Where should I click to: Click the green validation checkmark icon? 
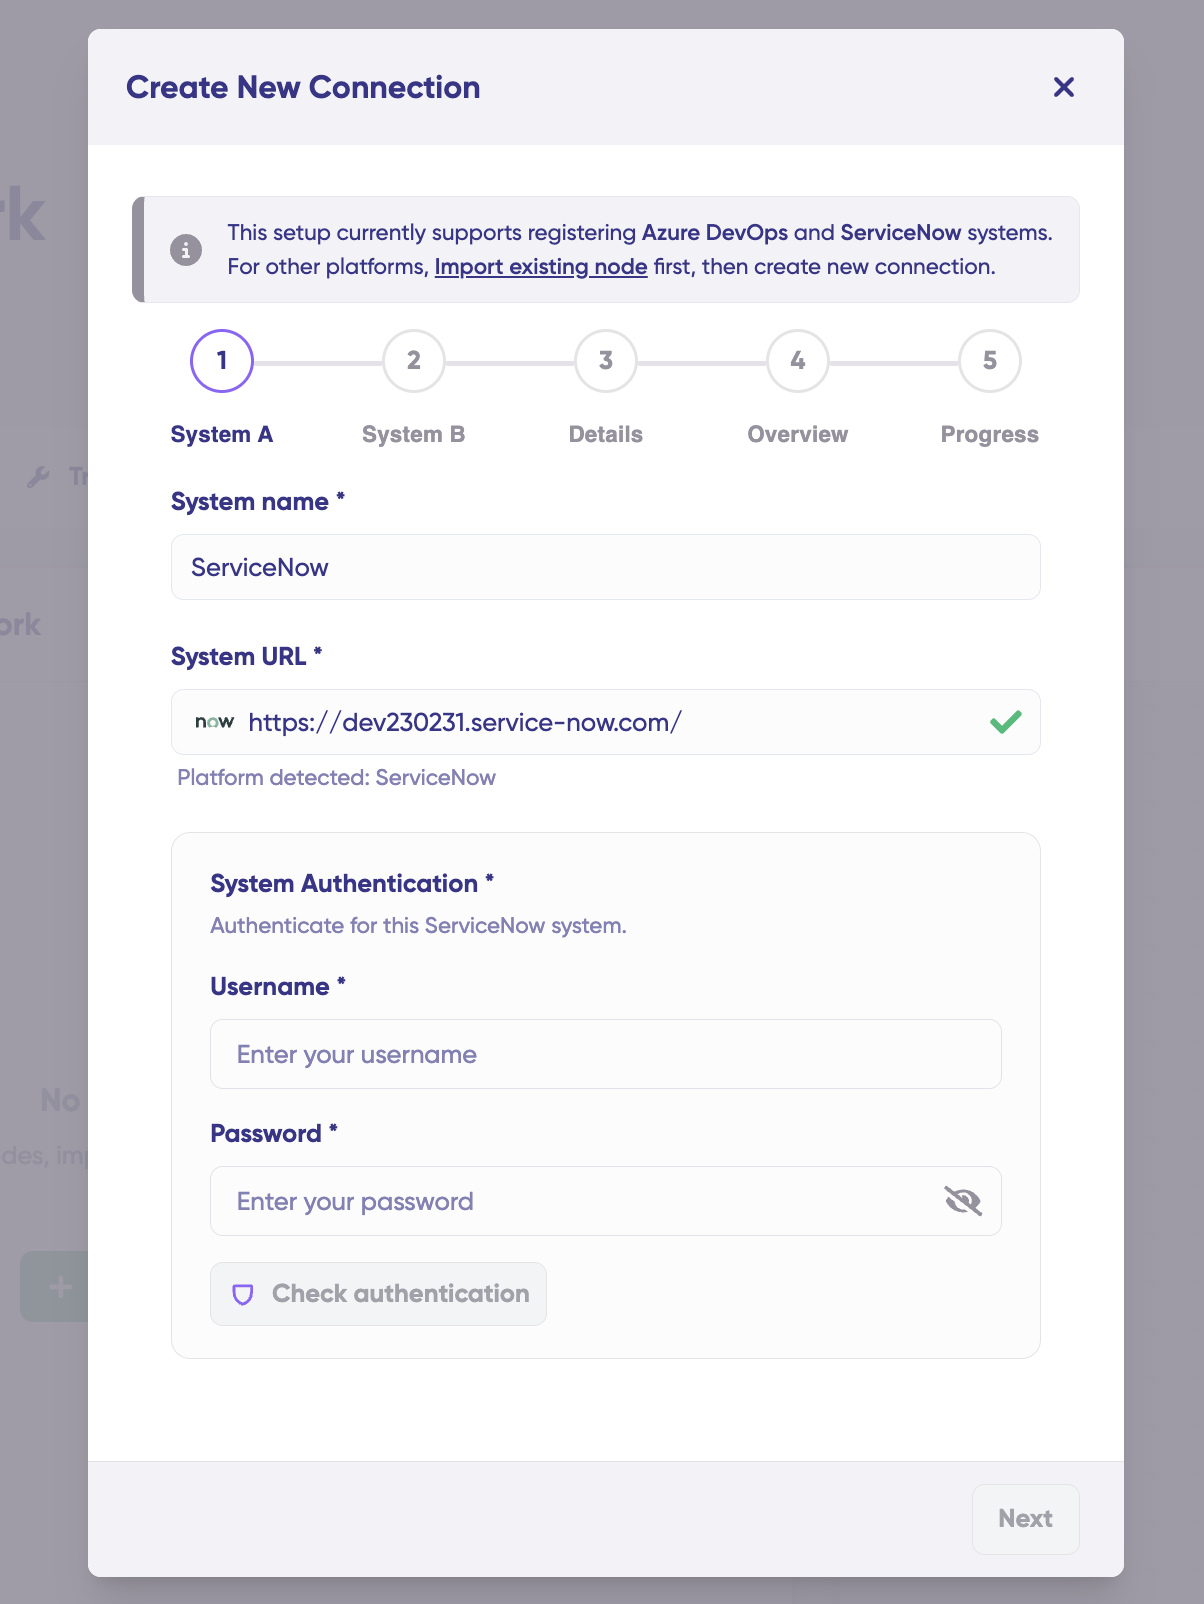[1005, 722]
